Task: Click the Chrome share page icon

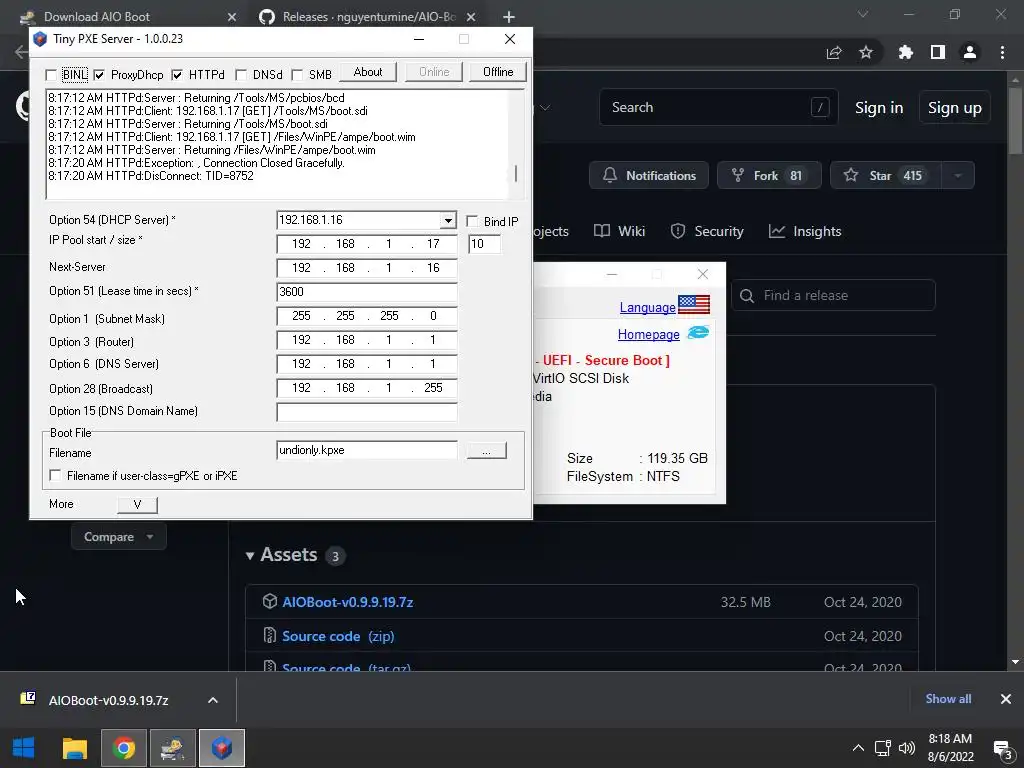Action: (x=834, y=52)
